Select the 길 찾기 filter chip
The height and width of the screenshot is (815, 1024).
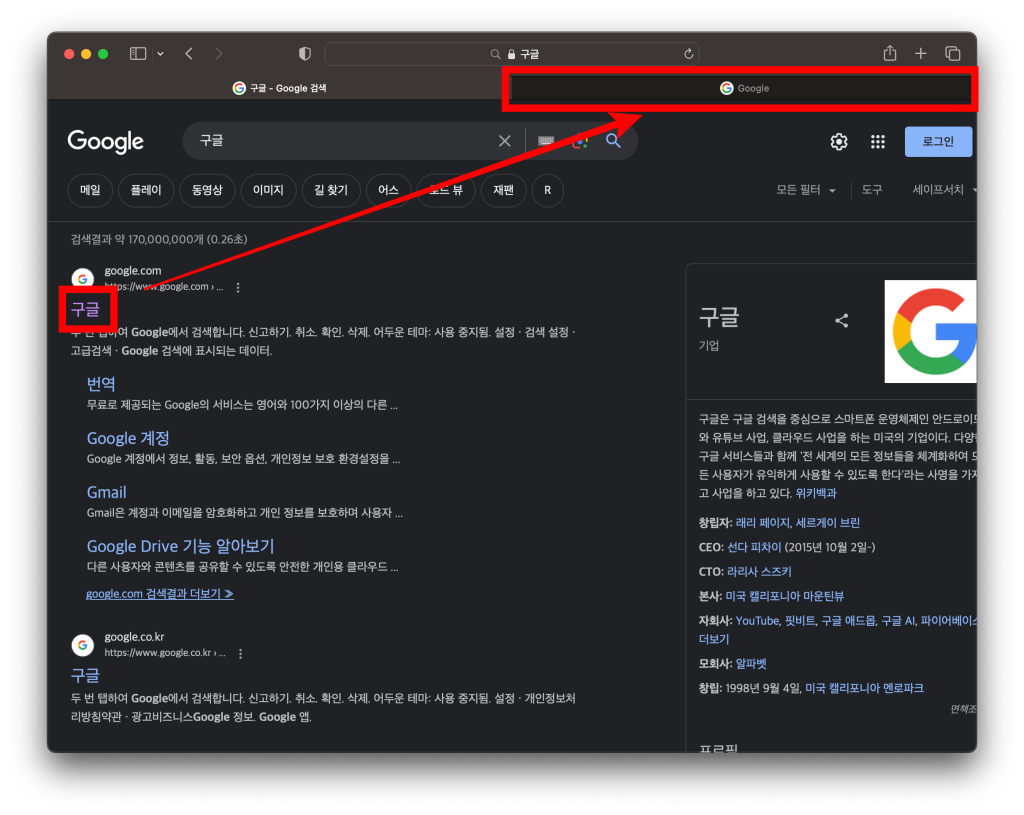pyautogui.click(x=331, y=190)
